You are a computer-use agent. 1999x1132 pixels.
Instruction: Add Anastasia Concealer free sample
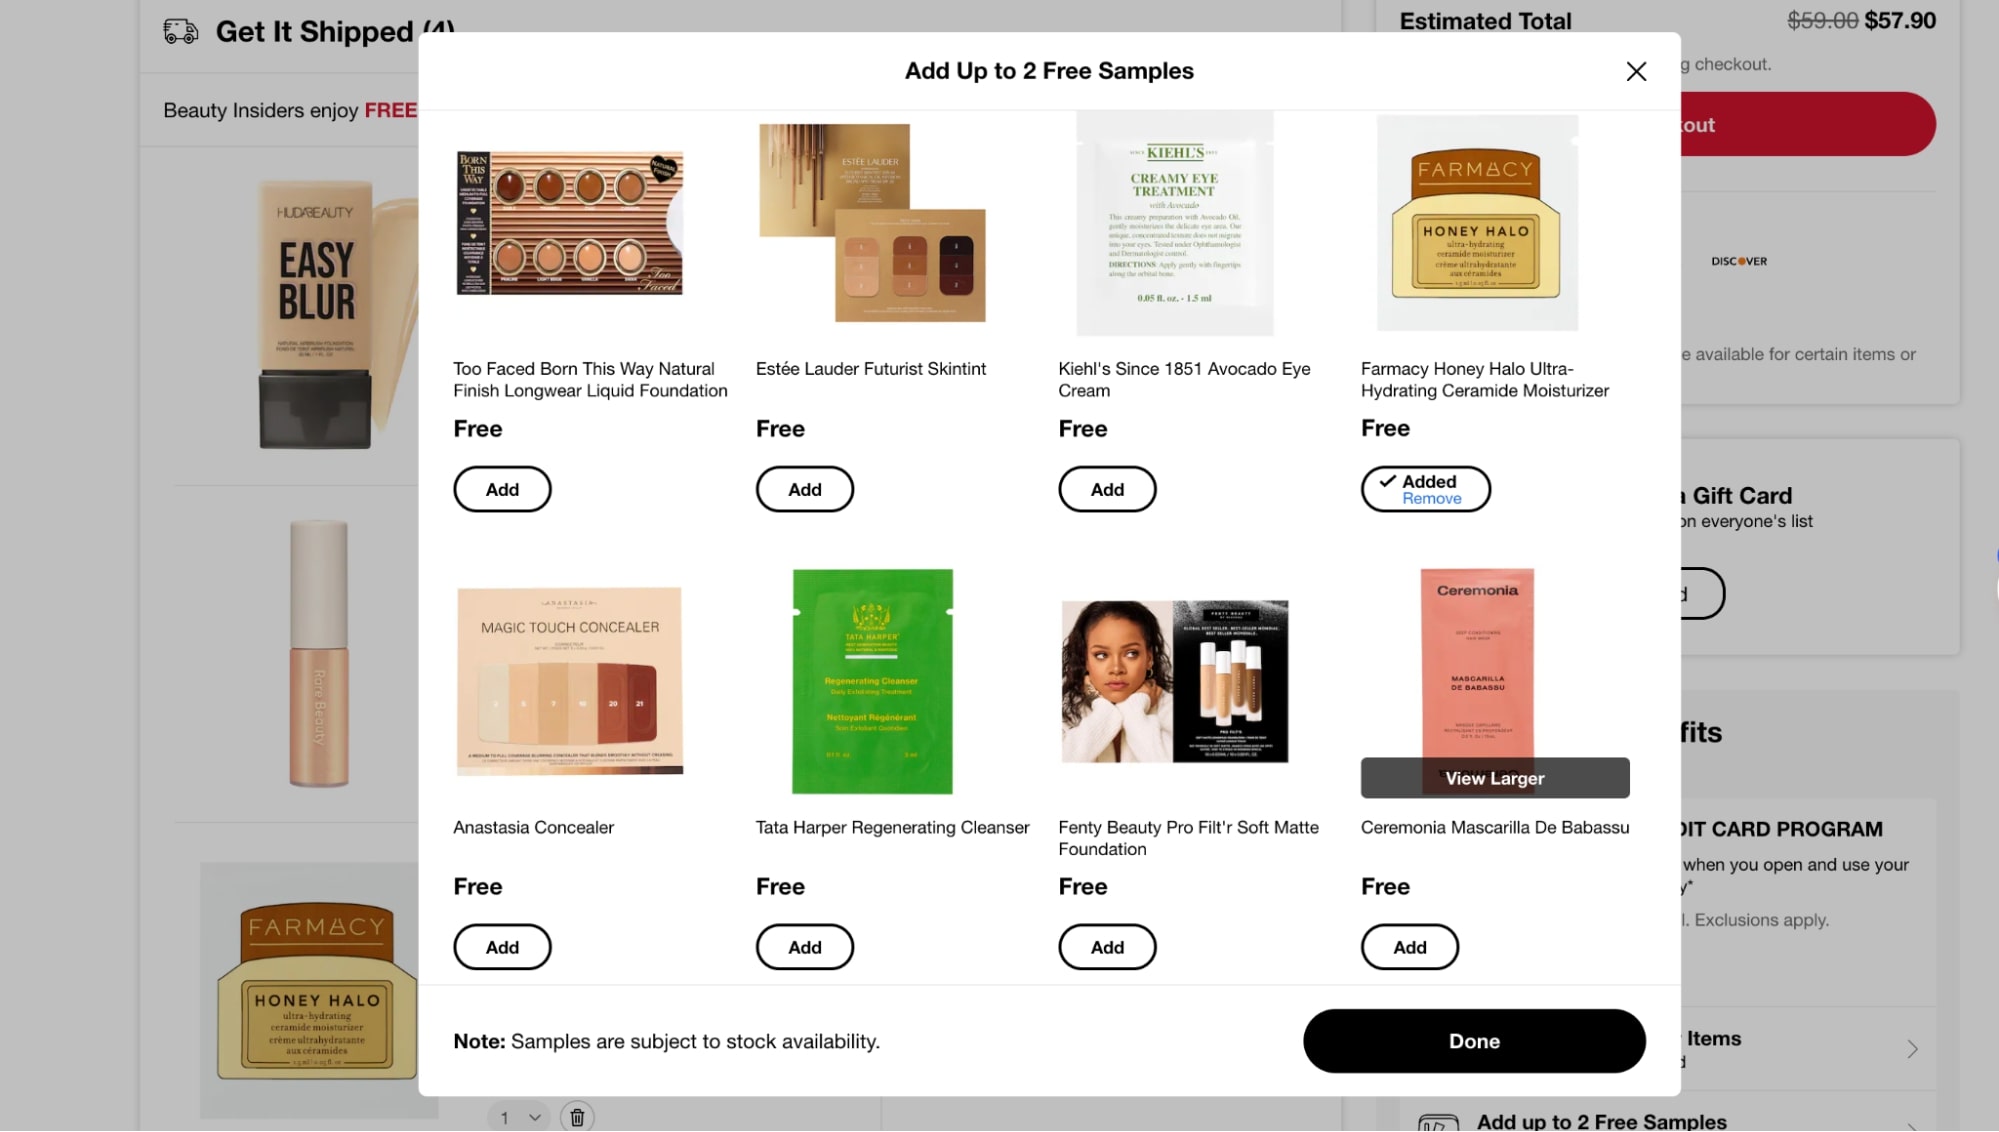[500, 947]
